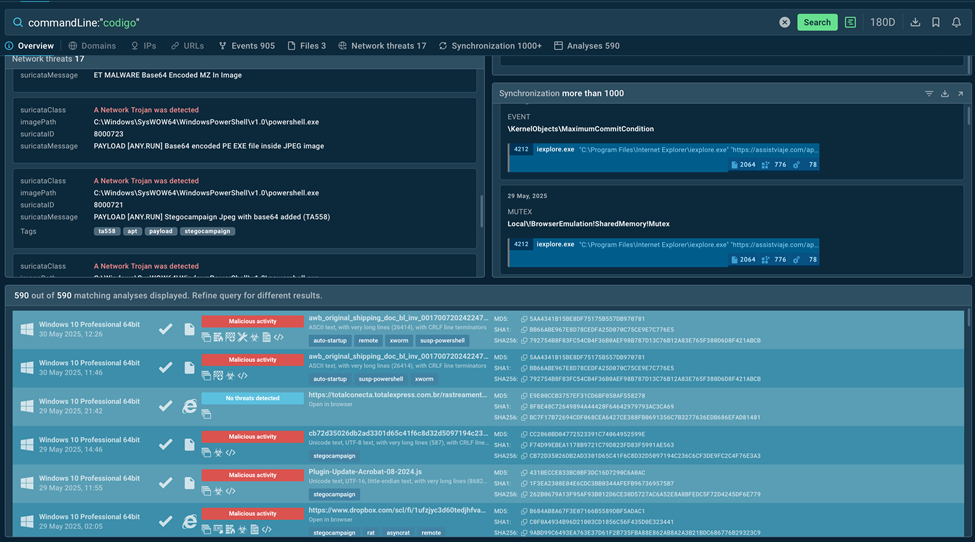975x542 pixels.
Task: Click the Internet Explorer icon on the 21:42 analysis
Action: [189, 406]
